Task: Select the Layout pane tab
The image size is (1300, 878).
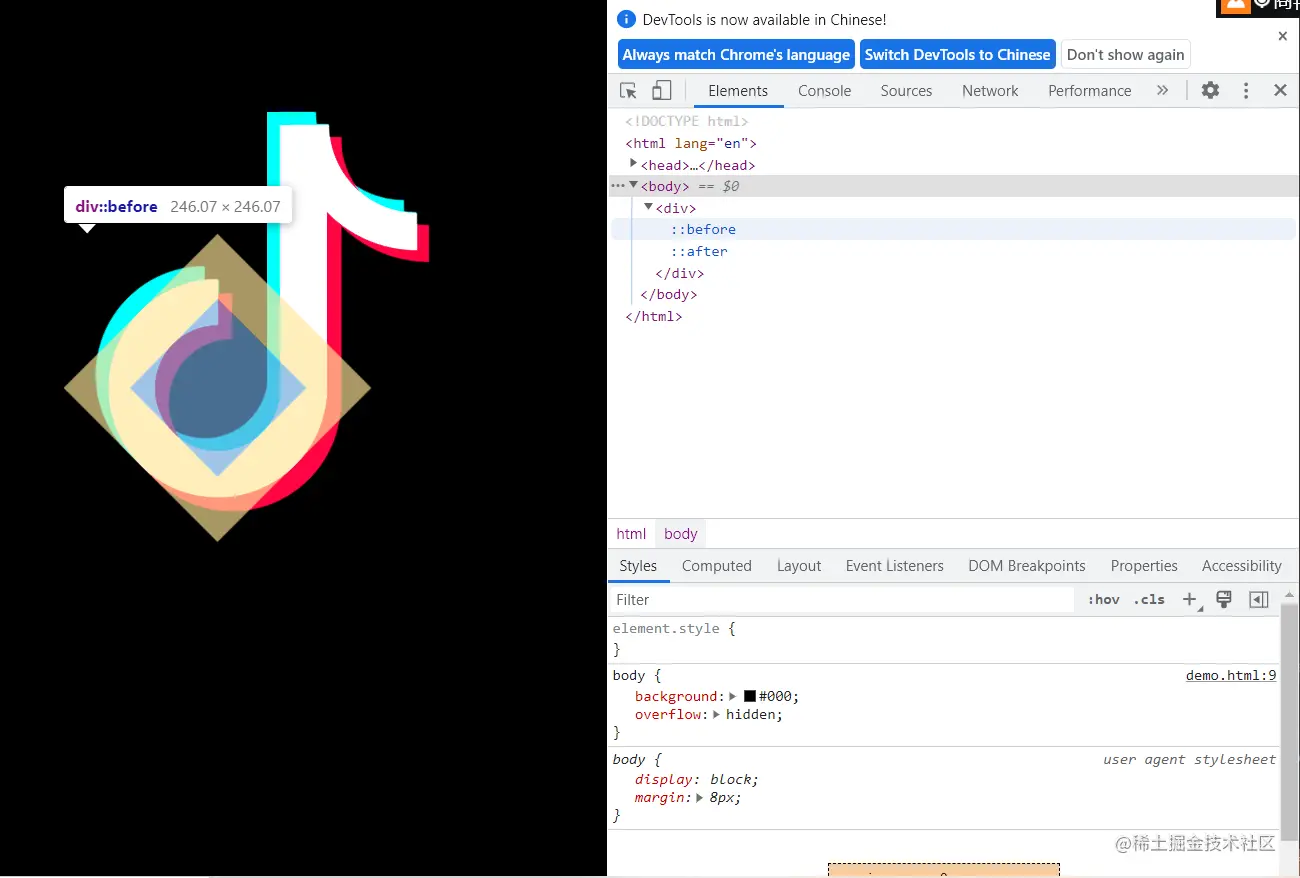Action: tap(799, 565)
